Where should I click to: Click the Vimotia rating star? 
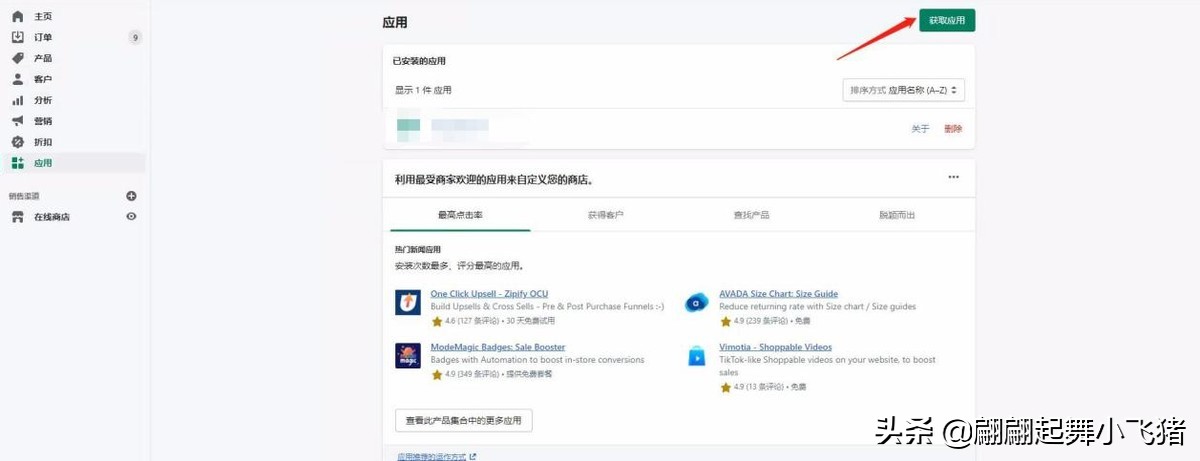click(x=725, y=386)
